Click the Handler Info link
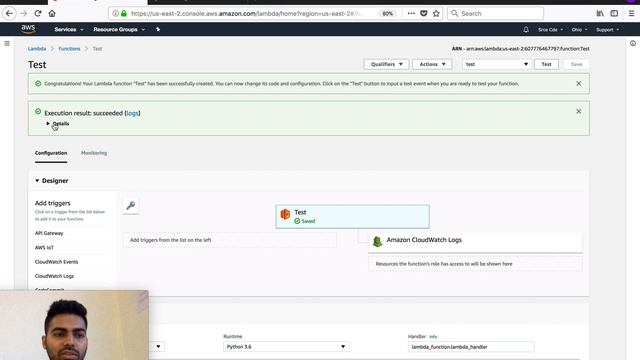This screenshot has height=360, width=640. [433, 337]
